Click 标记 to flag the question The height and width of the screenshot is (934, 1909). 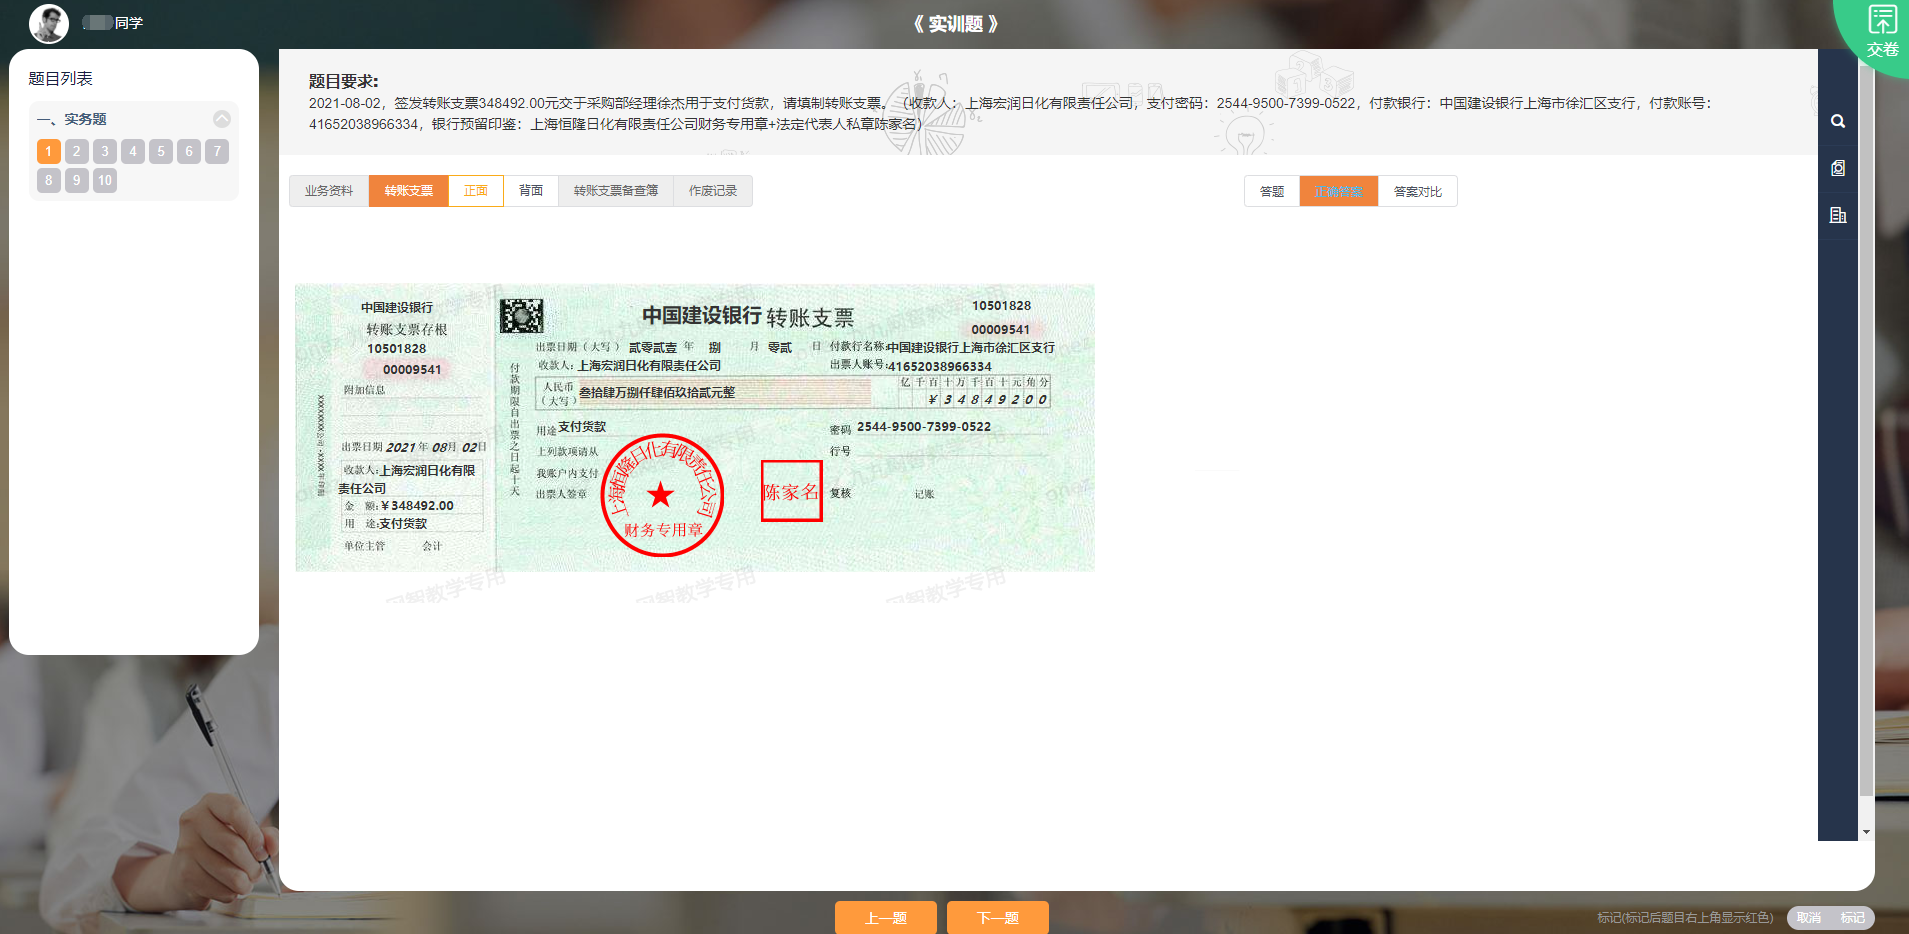1853,917
